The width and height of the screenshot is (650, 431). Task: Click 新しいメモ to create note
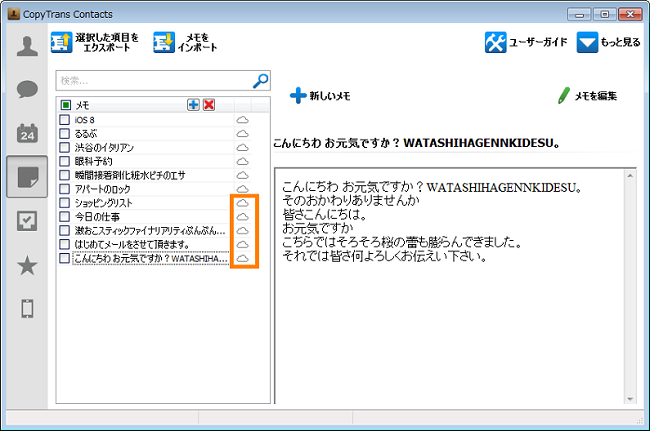coord(320,96)
